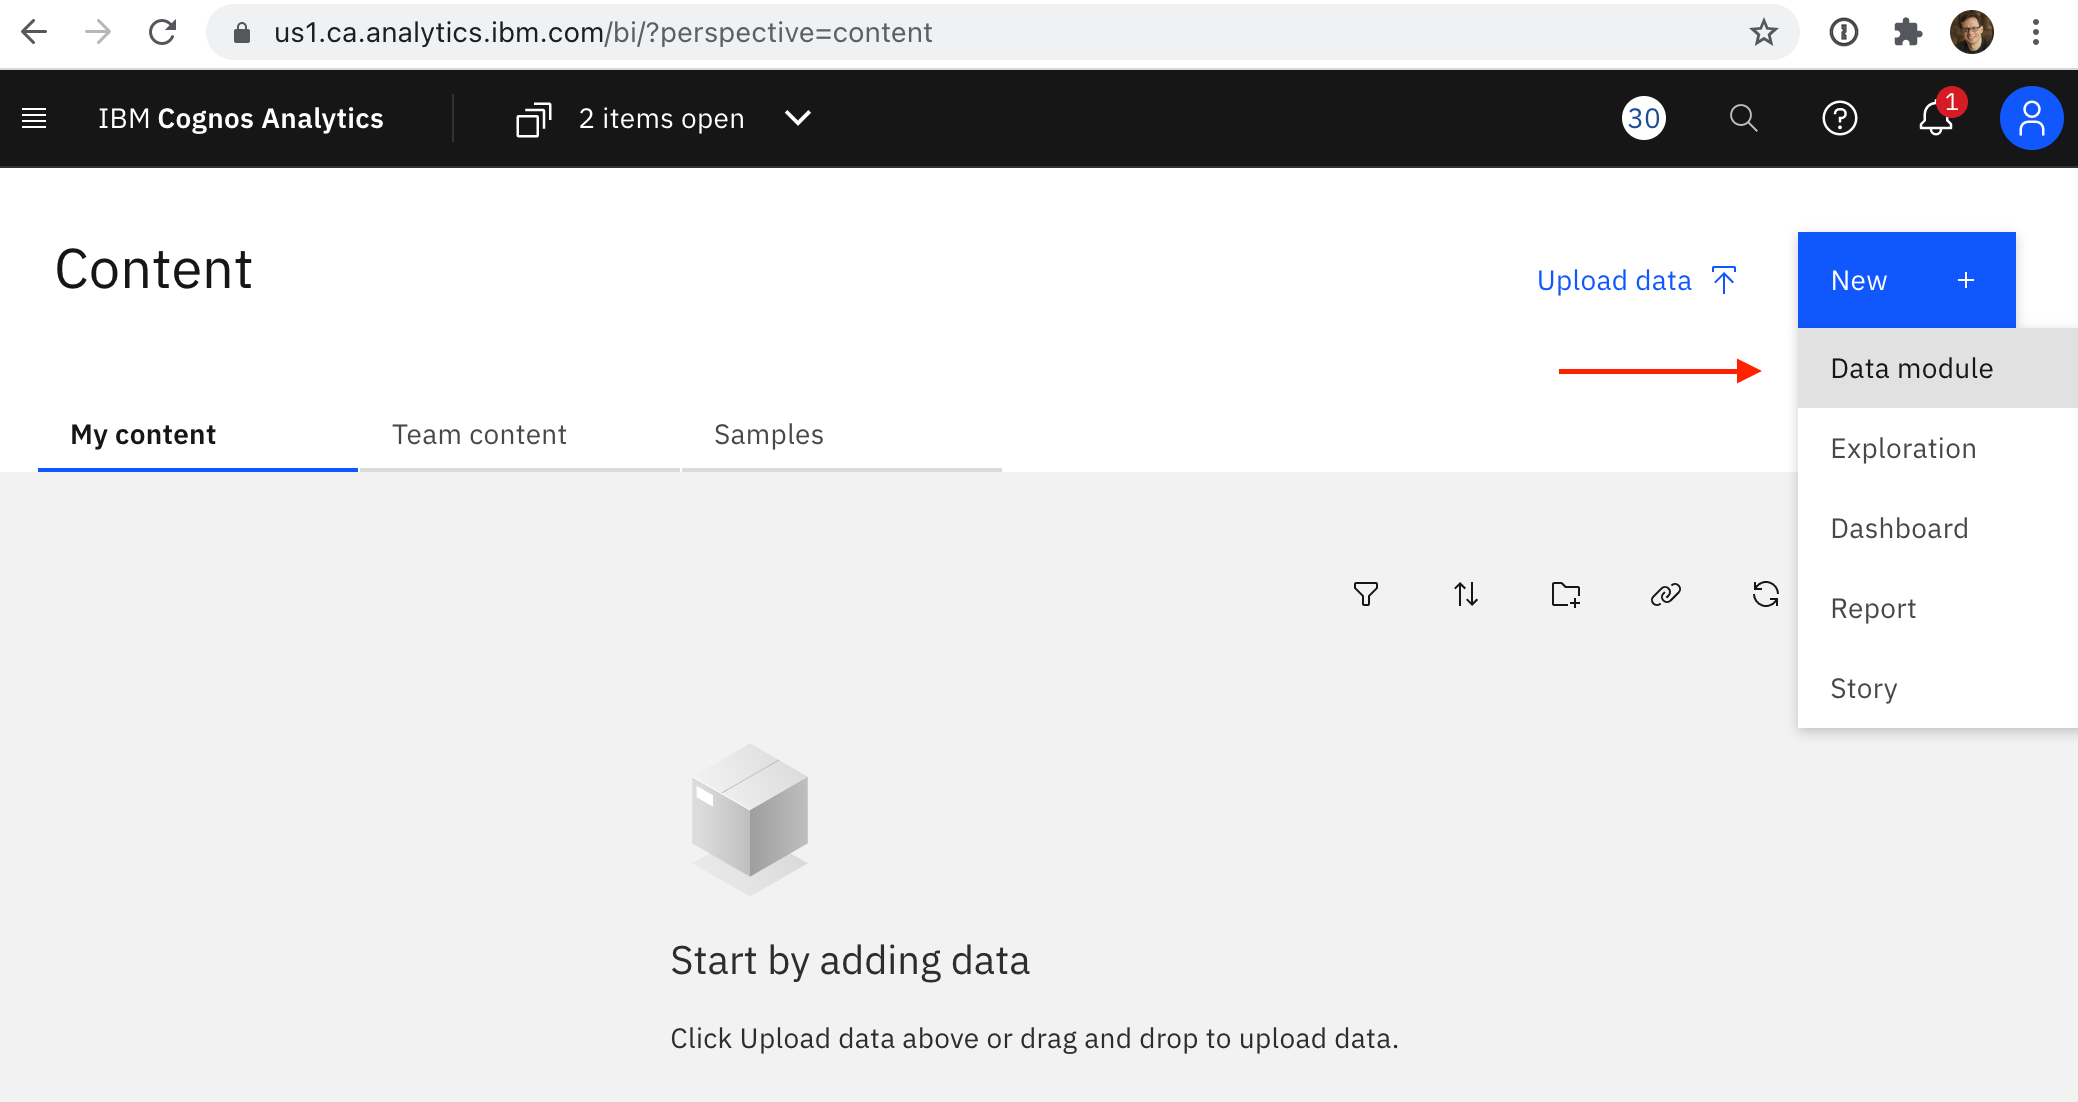Click the 30 days trial badge

(1643, 119)
